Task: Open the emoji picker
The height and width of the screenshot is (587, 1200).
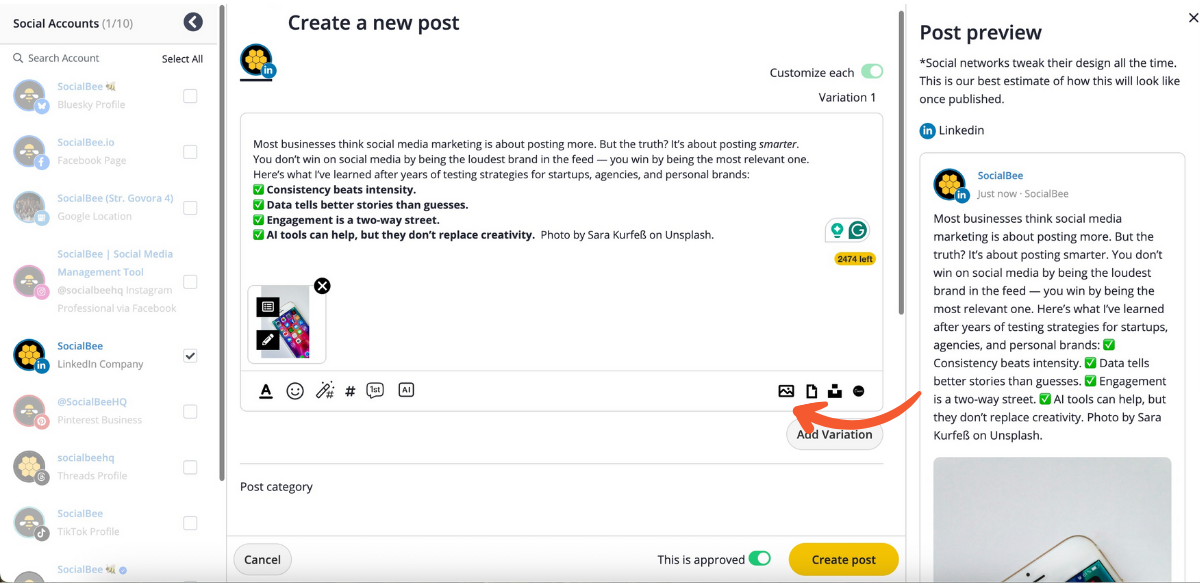Action: pyautogui.click(x=295, y=391)
